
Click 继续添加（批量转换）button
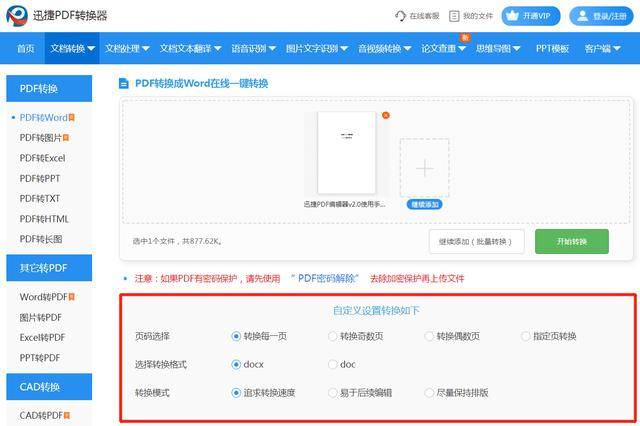coord(476,241)
